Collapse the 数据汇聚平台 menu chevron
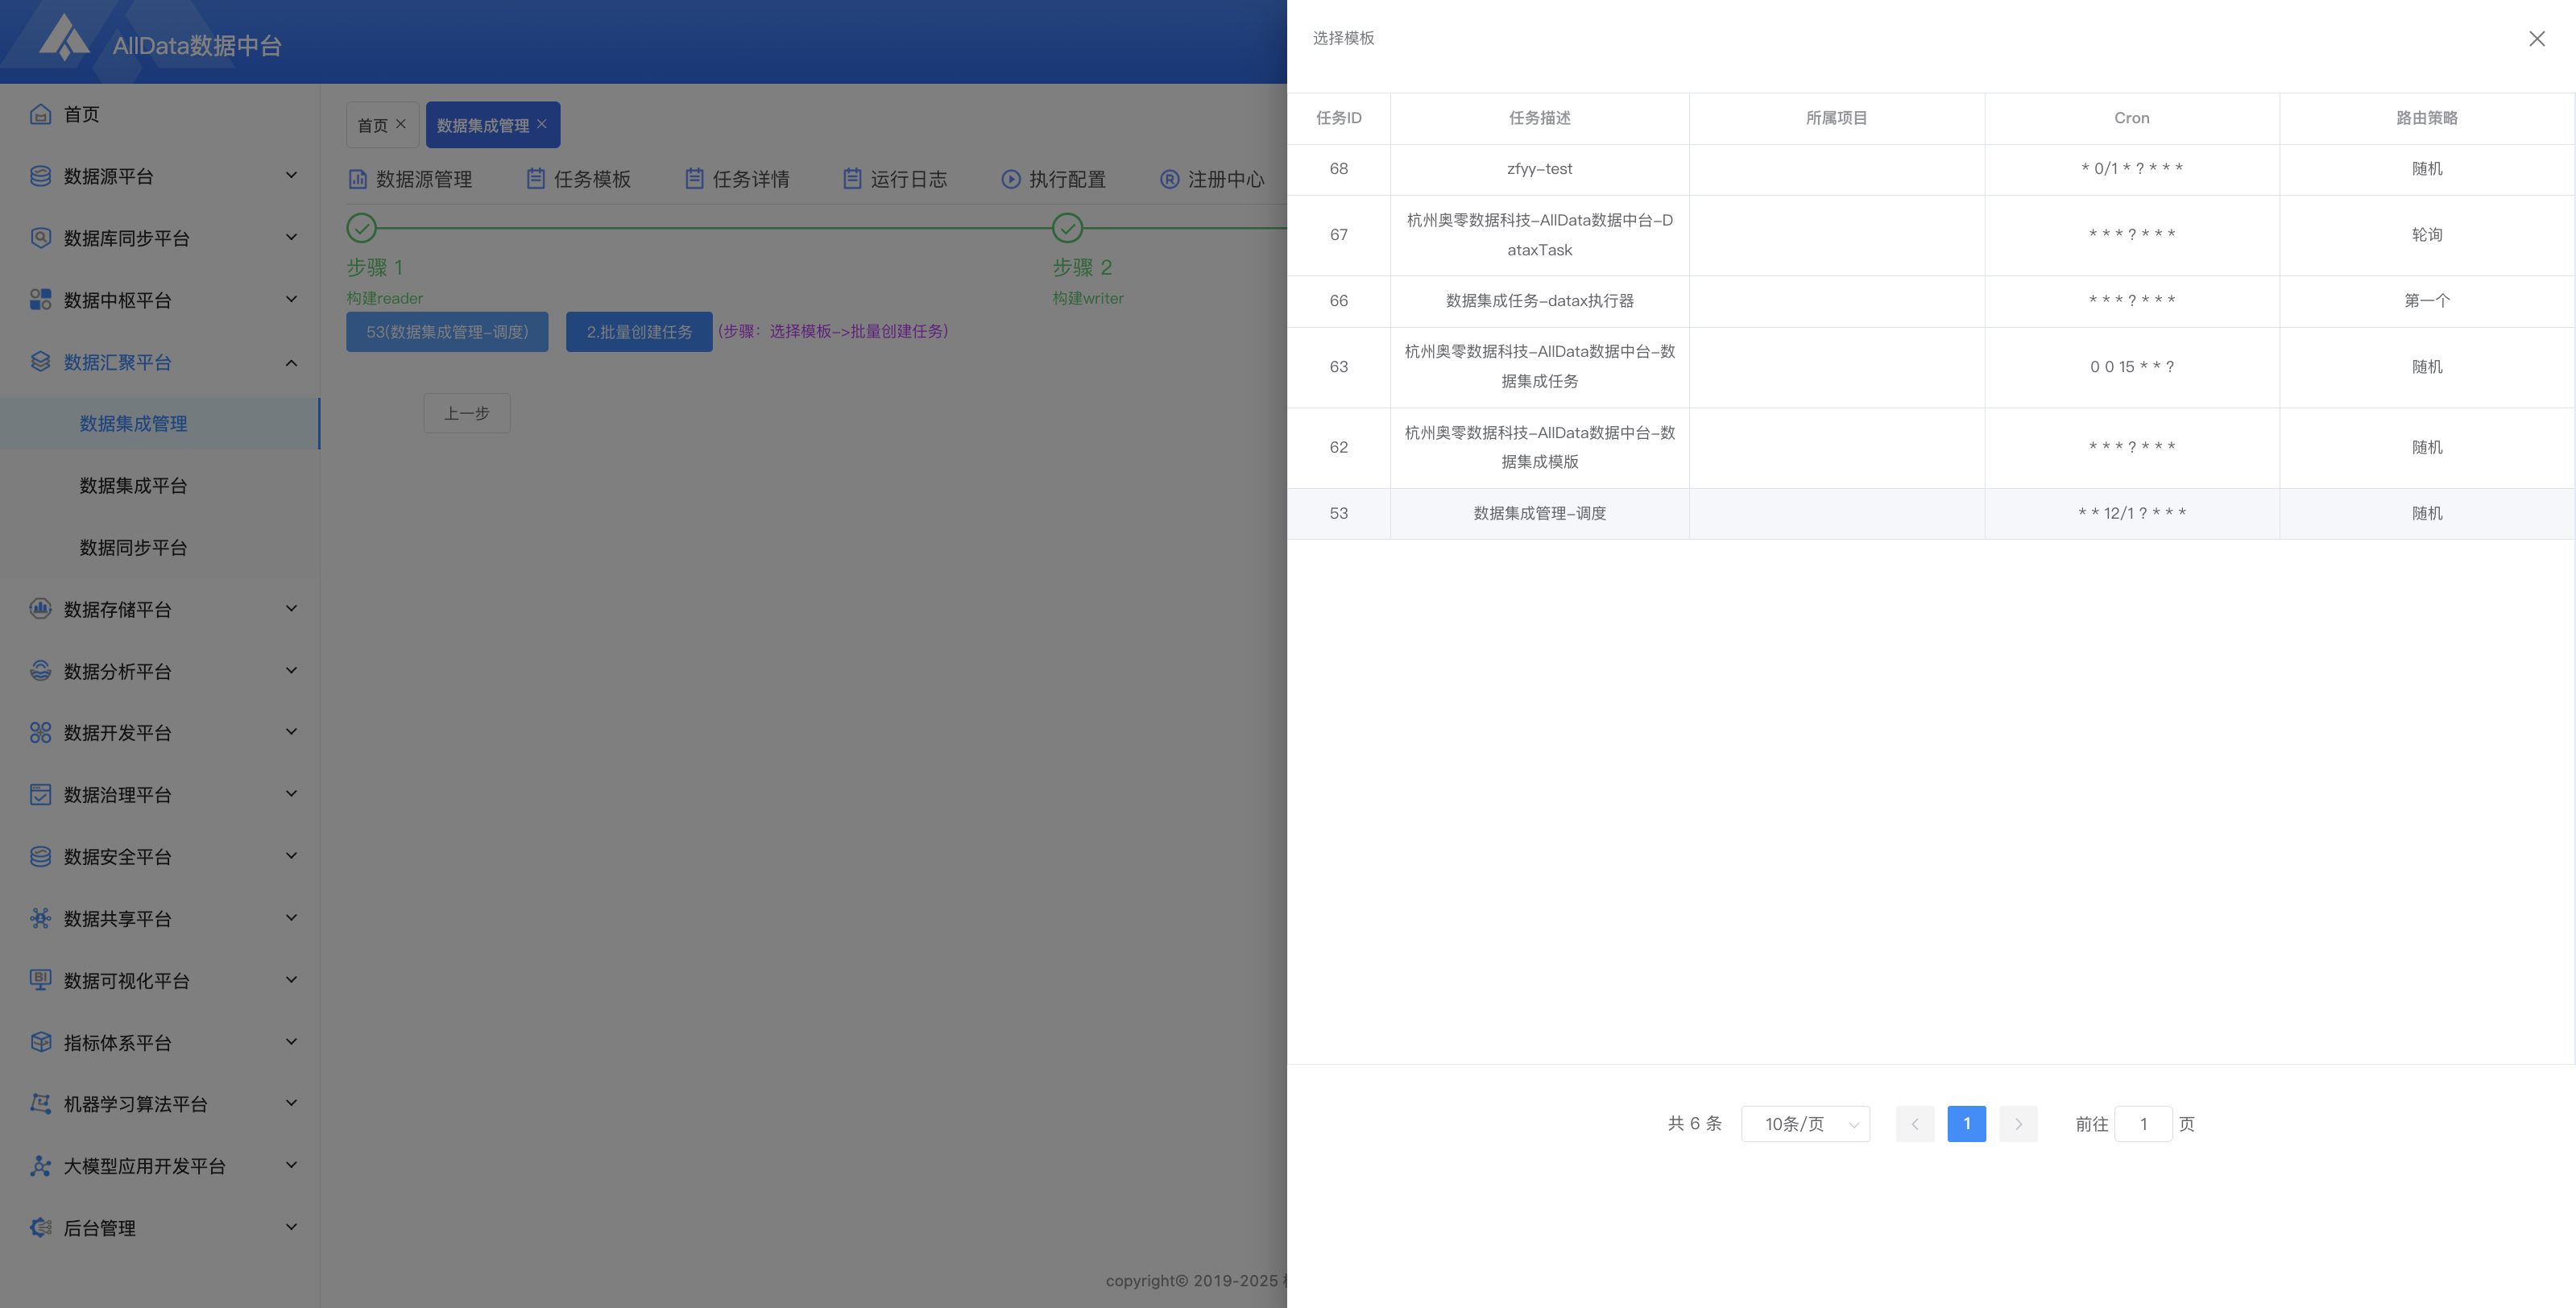Image resolution: width=2576 pixels, height=1308 pixels. tap(291, 362)
